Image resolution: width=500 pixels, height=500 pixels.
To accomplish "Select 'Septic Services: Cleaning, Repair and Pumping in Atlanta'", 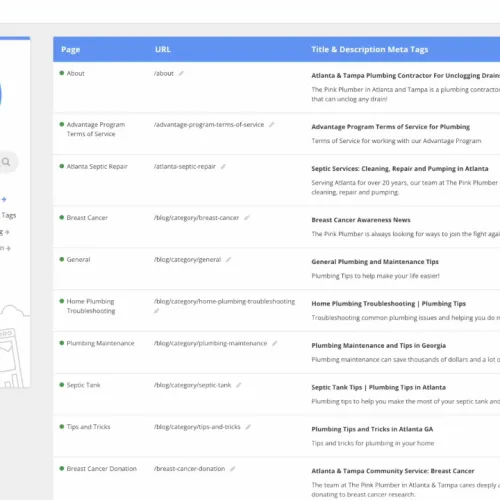I will pos(400,169).
